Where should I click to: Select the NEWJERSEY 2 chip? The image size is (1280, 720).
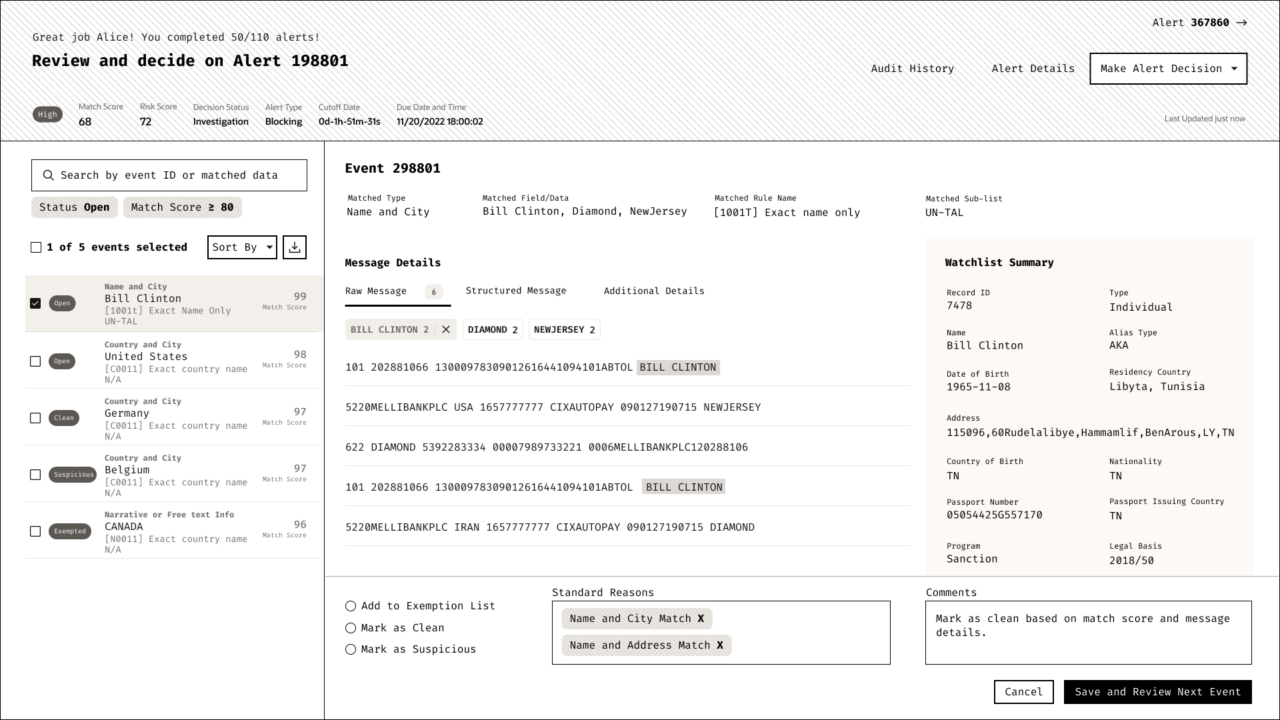point(564,329)
